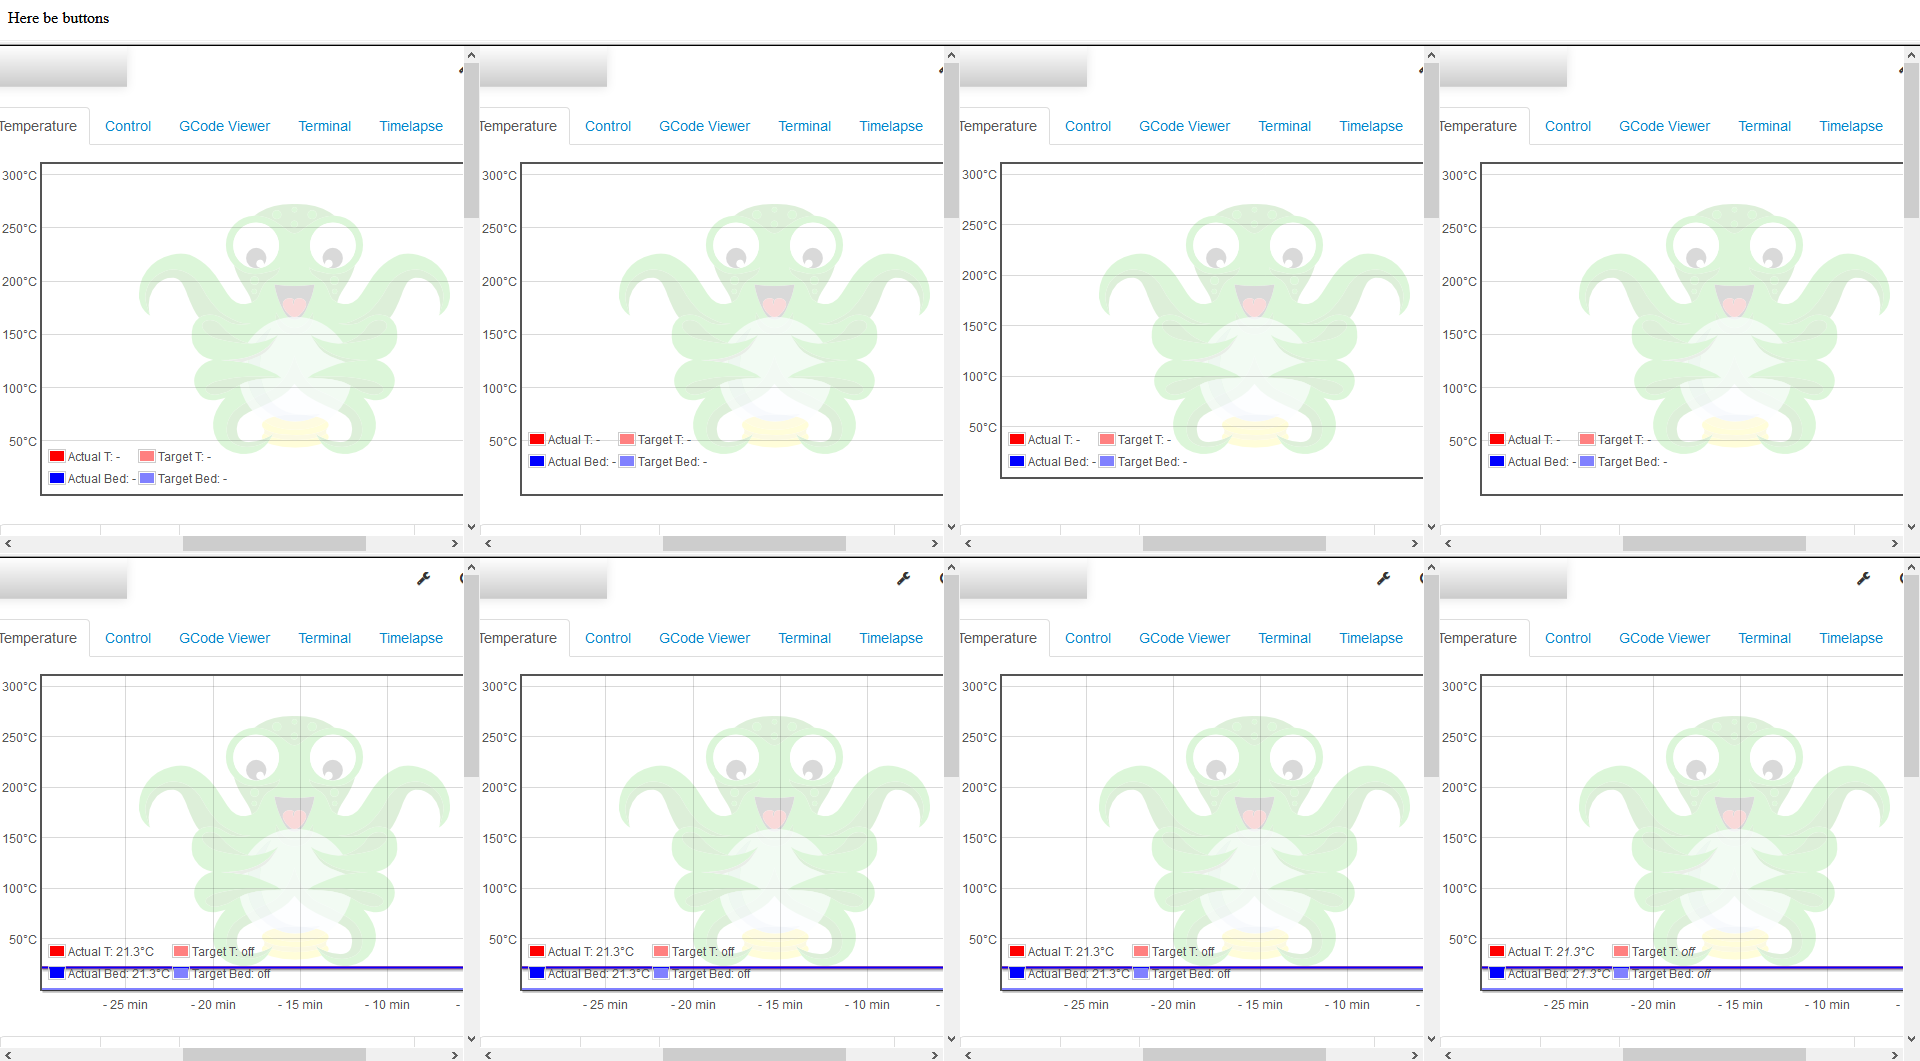This screenshot has width=1920, height=1061.
Task: Open the Terminal tab in third top panel
Action: coord(1284,126)
